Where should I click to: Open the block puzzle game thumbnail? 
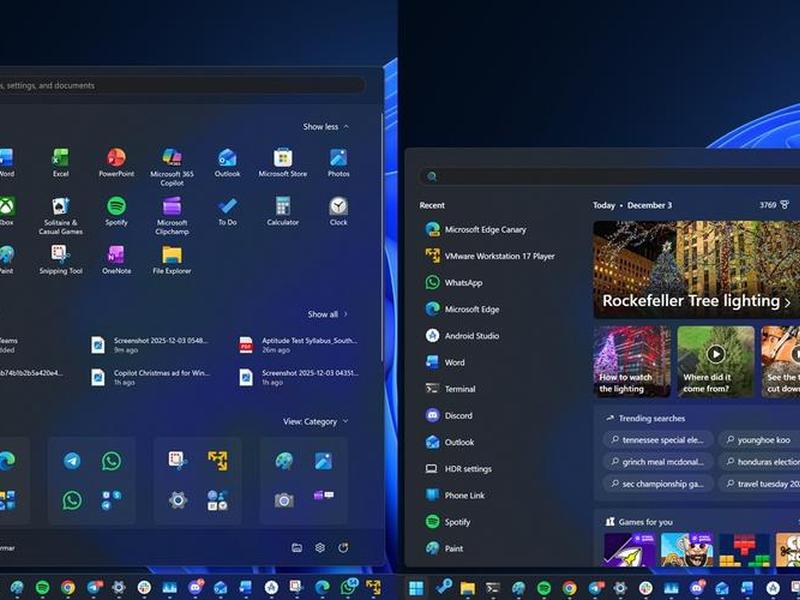coord(745,550)
